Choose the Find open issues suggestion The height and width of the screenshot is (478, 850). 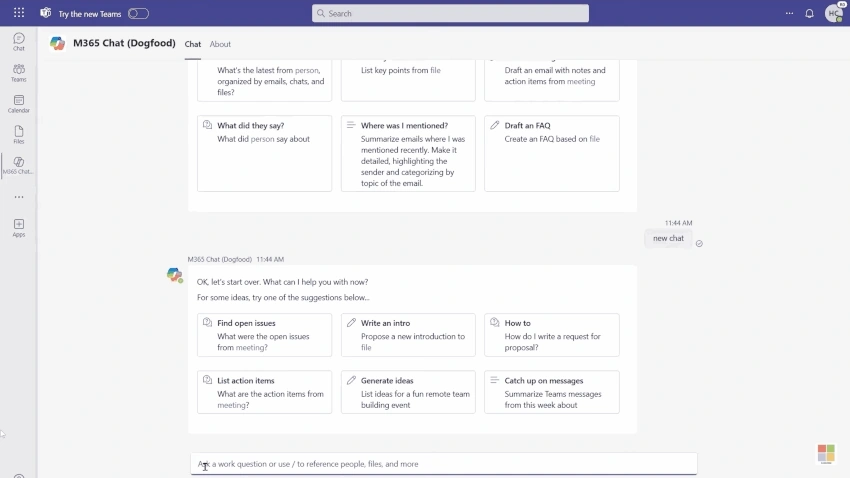pos(265,335)
